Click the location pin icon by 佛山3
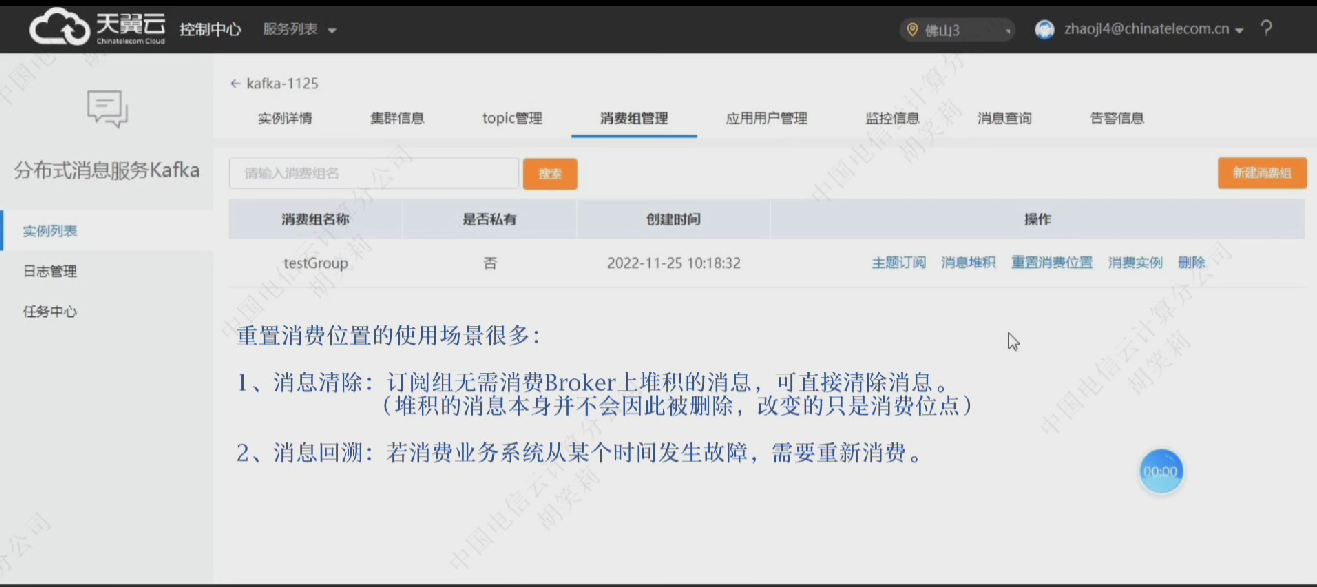Screen dimensions: 1317x587 tap(912, 30)
